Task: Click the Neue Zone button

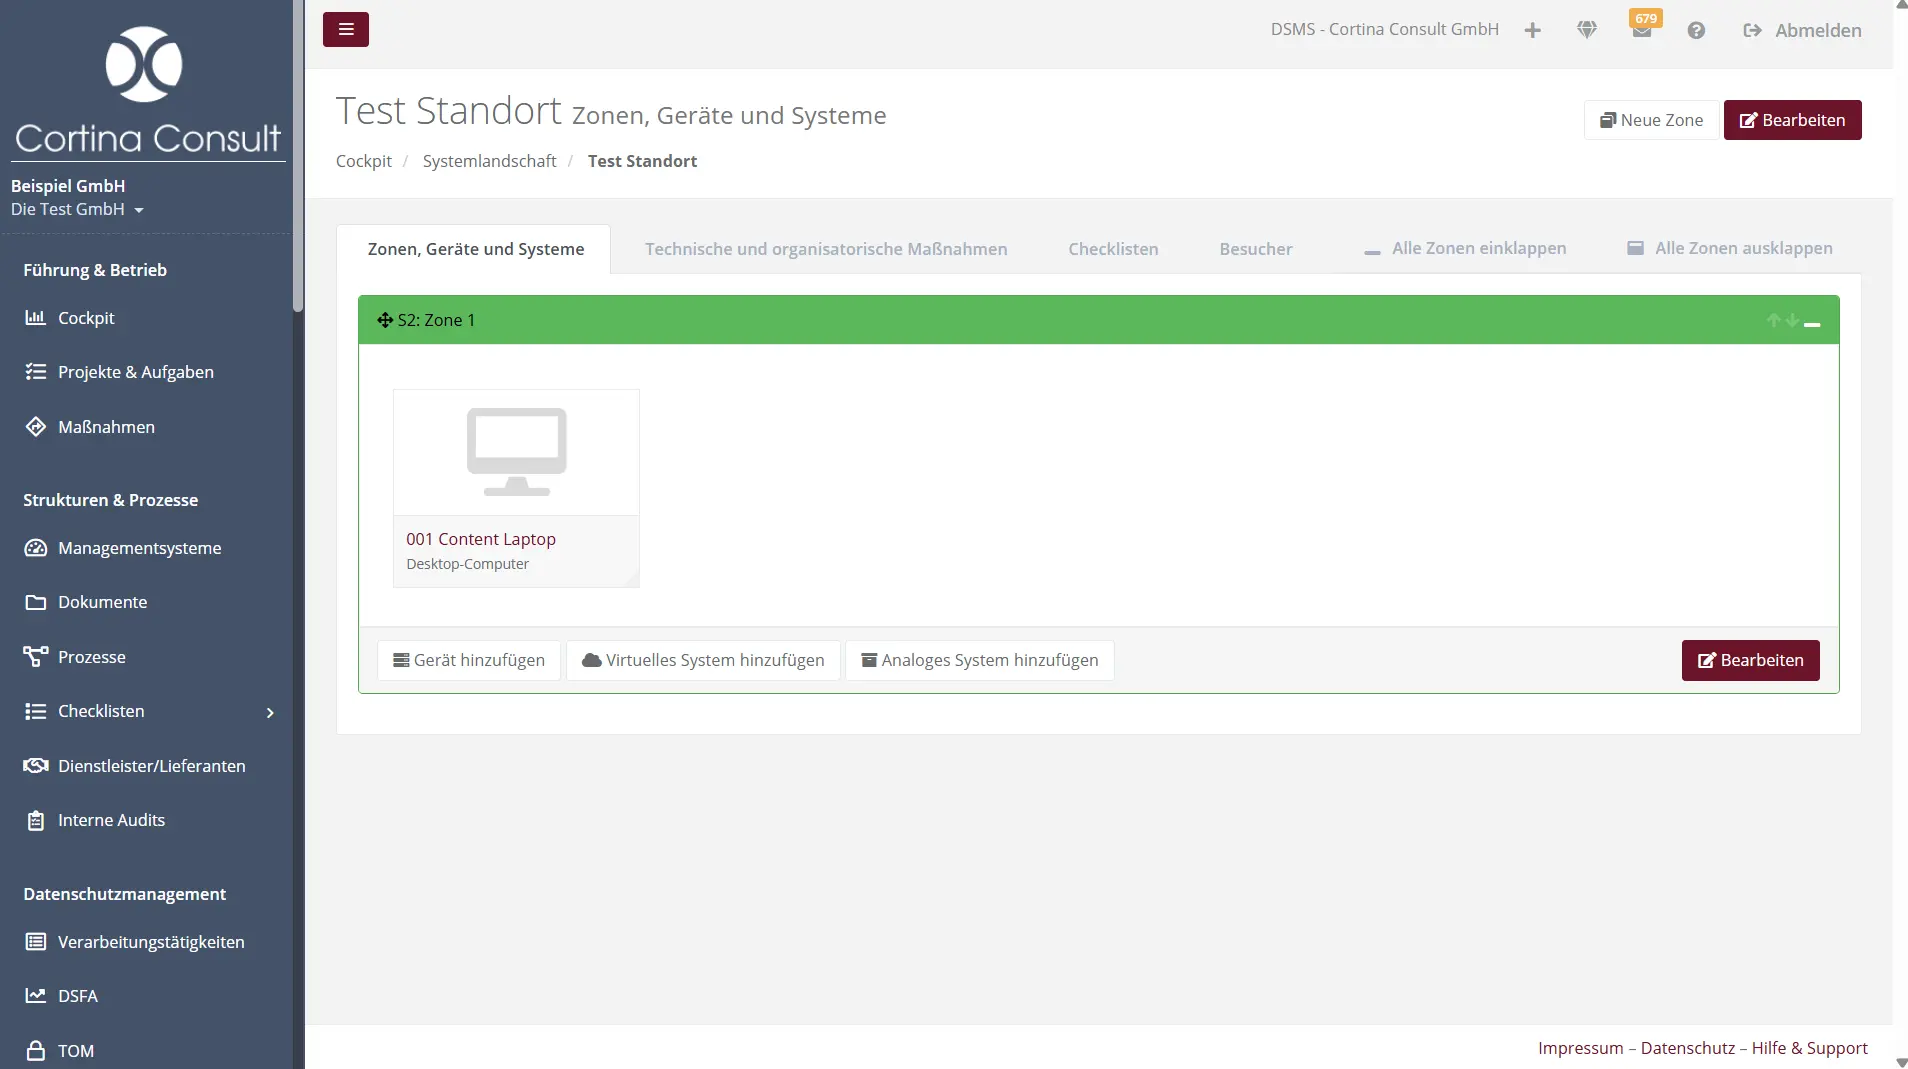Action: tap(1651, 120)
